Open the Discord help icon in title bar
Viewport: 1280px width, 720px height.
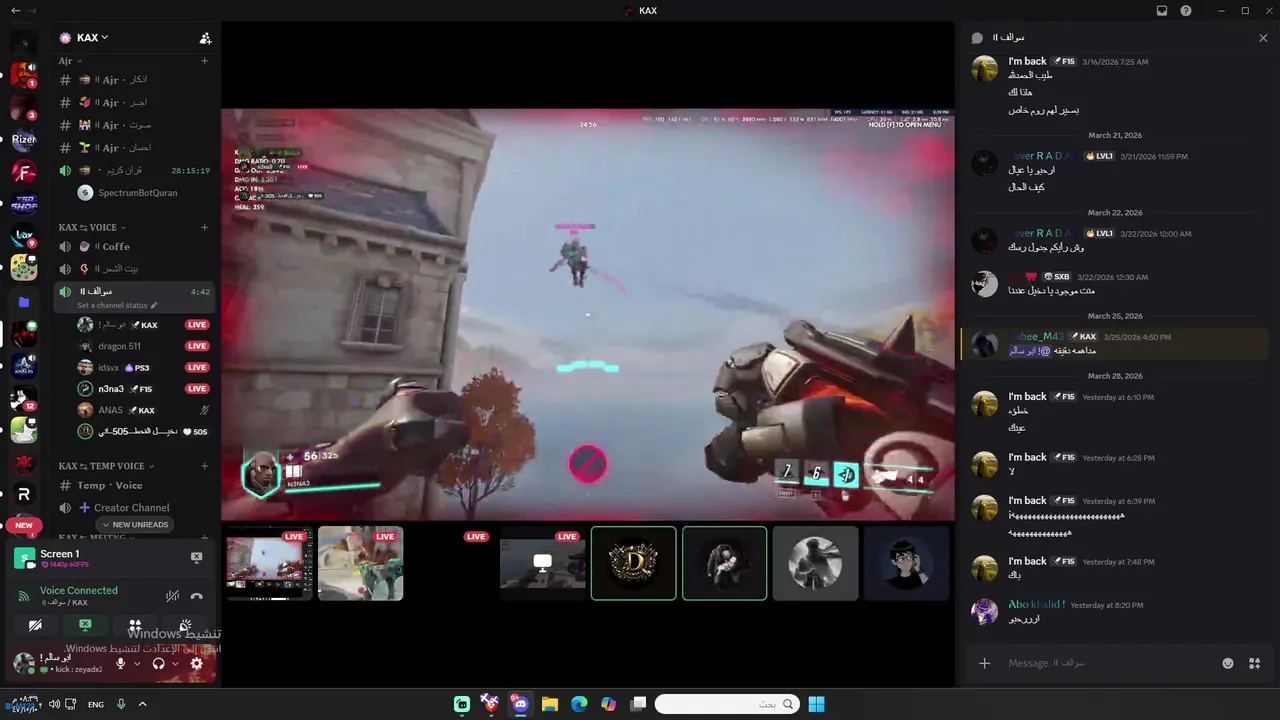point(1186,11)
